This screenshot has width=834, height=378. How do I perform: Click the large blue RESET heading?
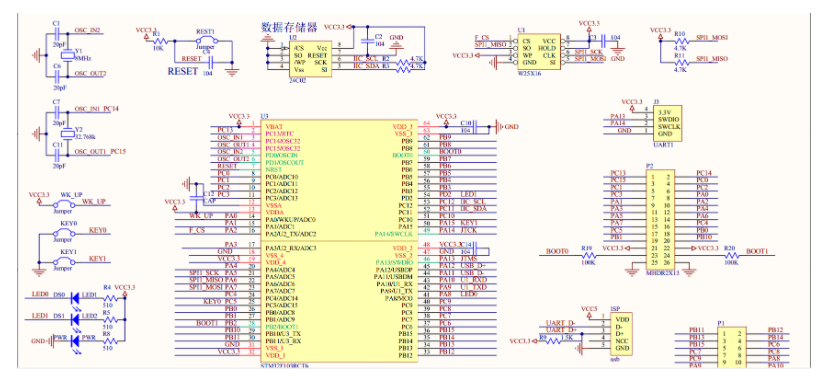click(x=183, y=71)
